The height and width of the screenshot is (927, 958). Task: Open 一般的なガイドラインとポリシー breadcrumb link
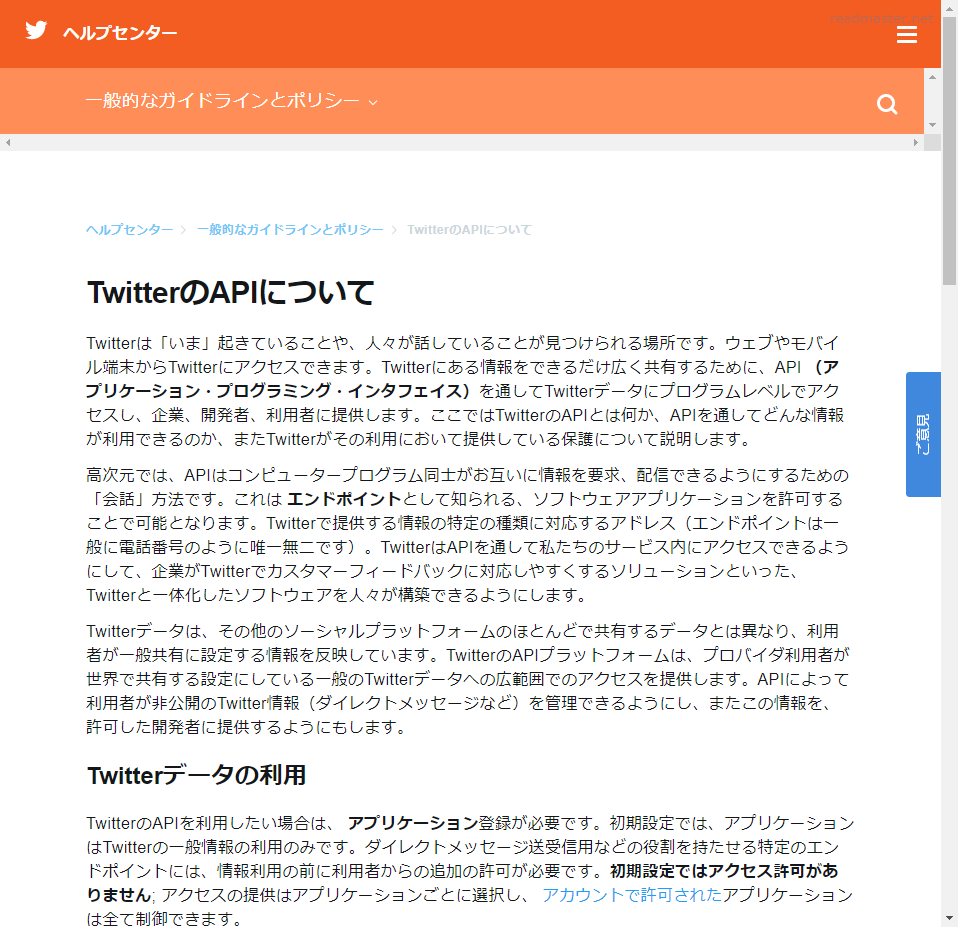click(290, 230)
